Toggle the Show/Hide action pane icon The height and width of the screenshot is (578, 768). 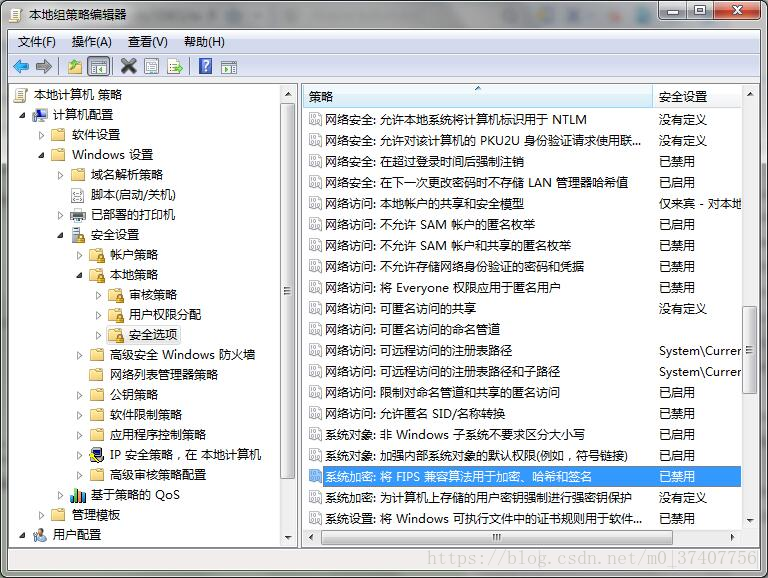229,67
